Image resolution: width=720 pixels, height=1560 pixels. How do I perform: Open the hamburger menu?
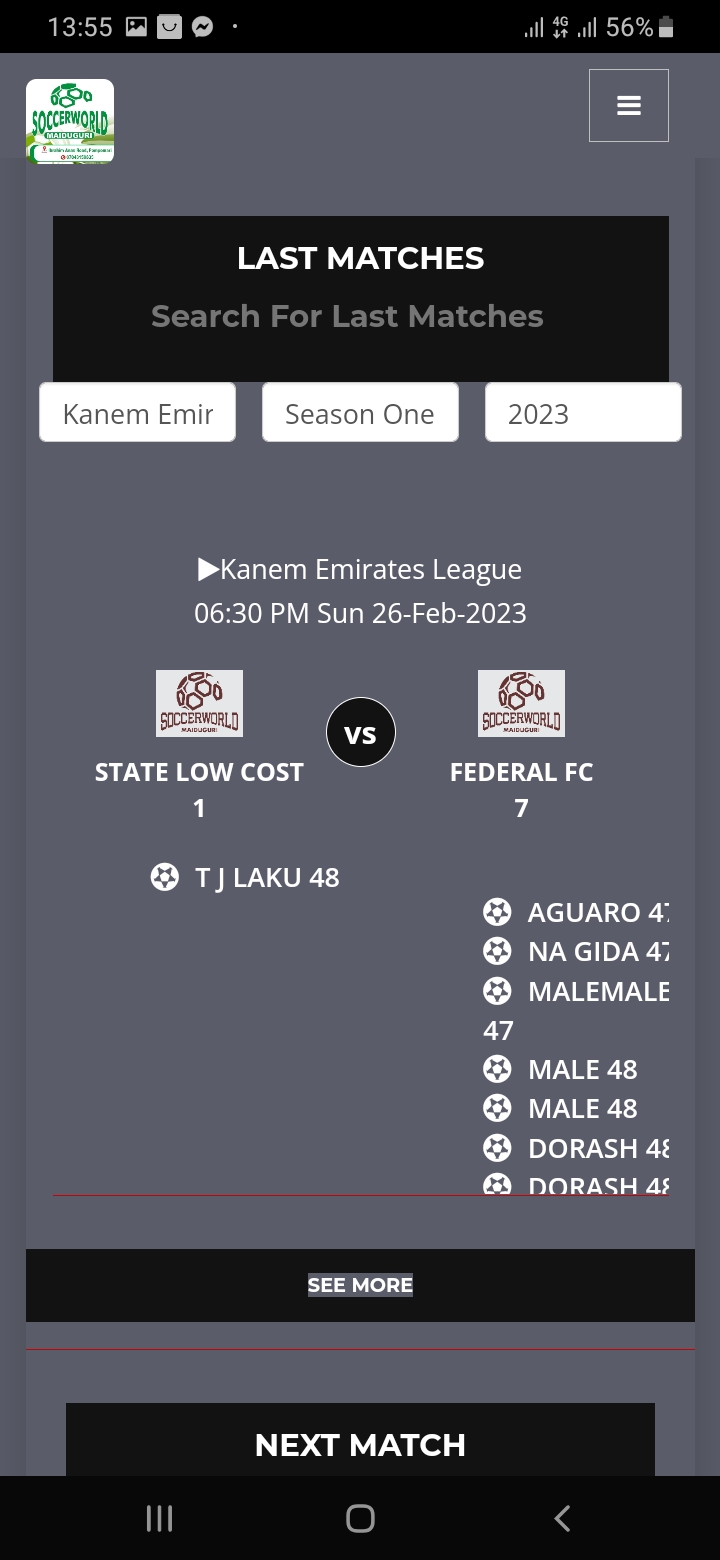coord(628,105)
